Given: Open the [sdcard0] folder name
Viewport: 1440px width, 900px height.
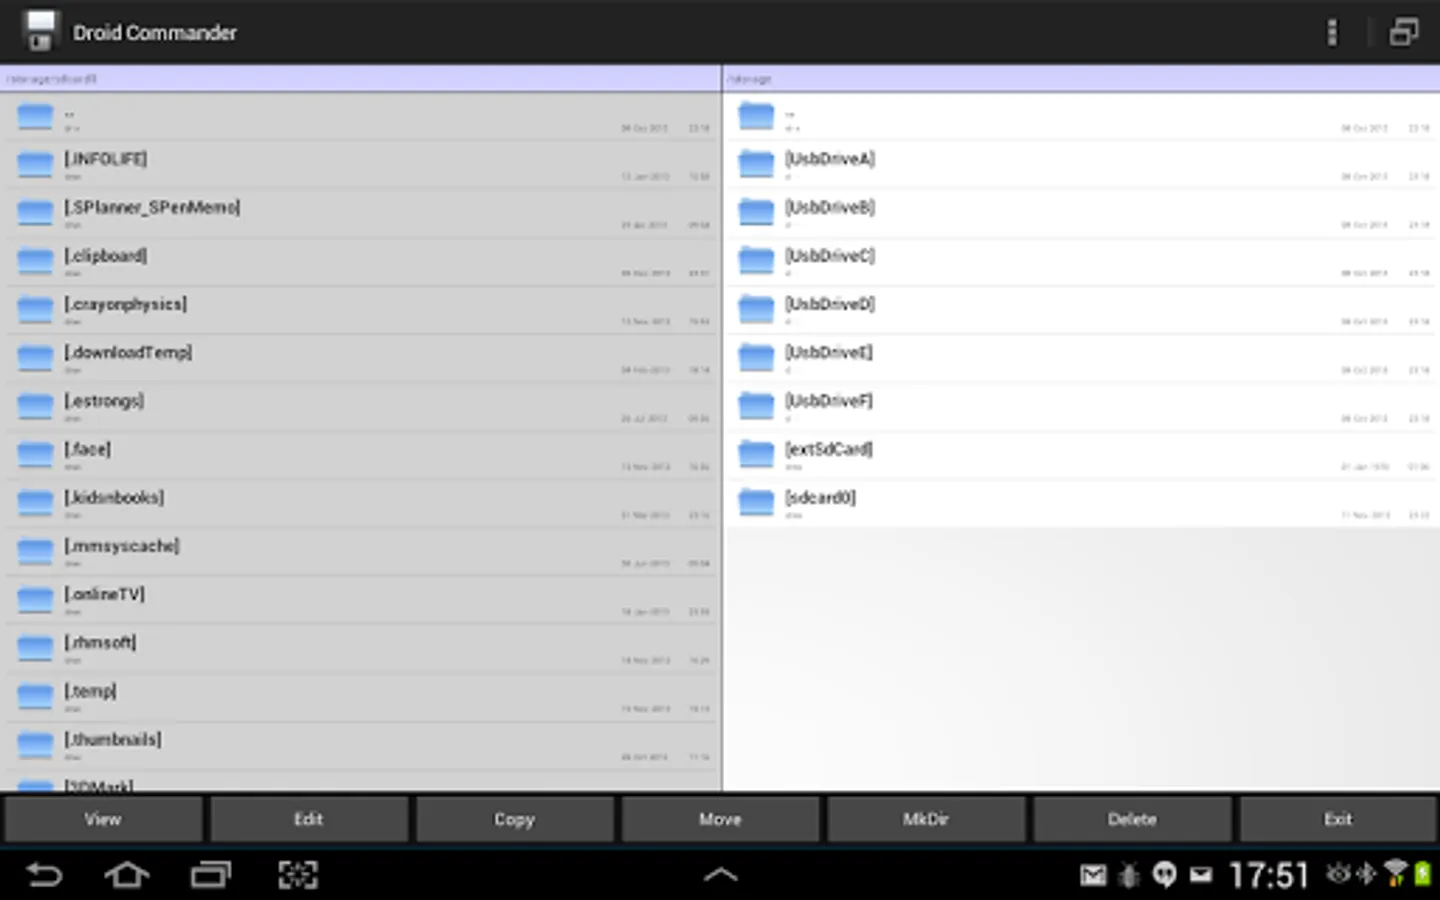Looking at the screenshot, I should 820,497.
